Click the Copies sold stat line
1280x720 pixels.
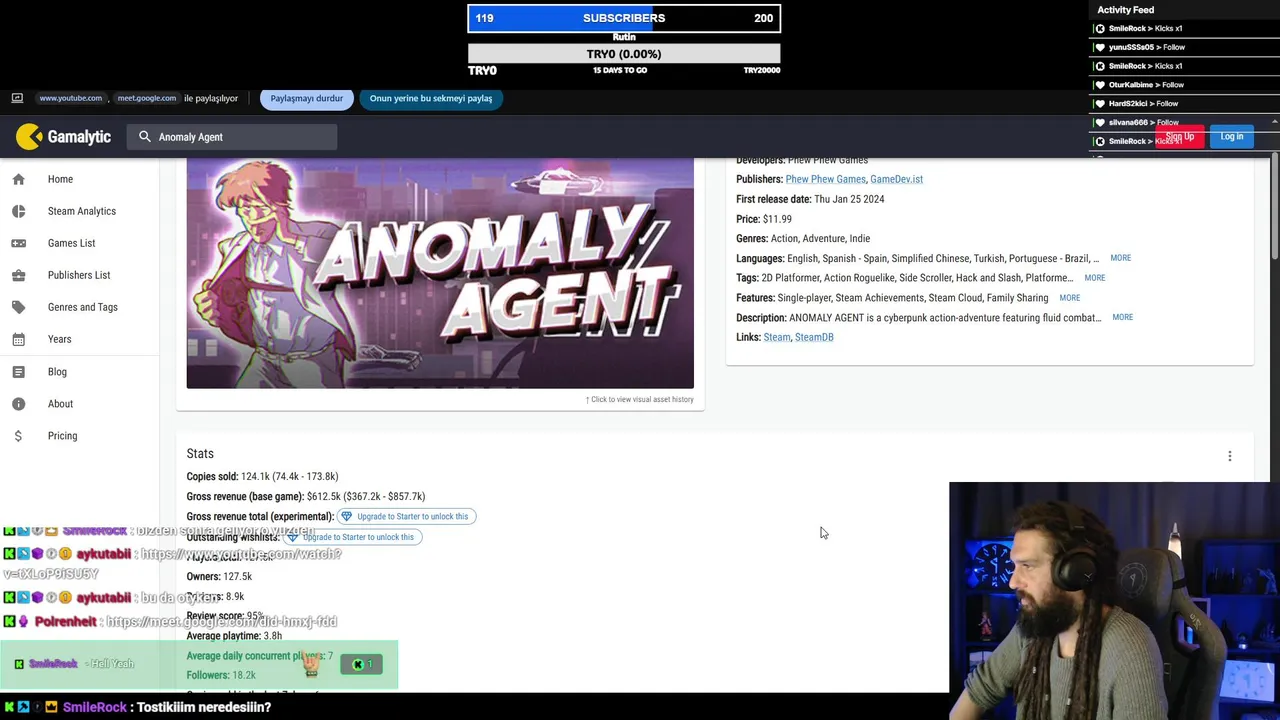point(262,476)
